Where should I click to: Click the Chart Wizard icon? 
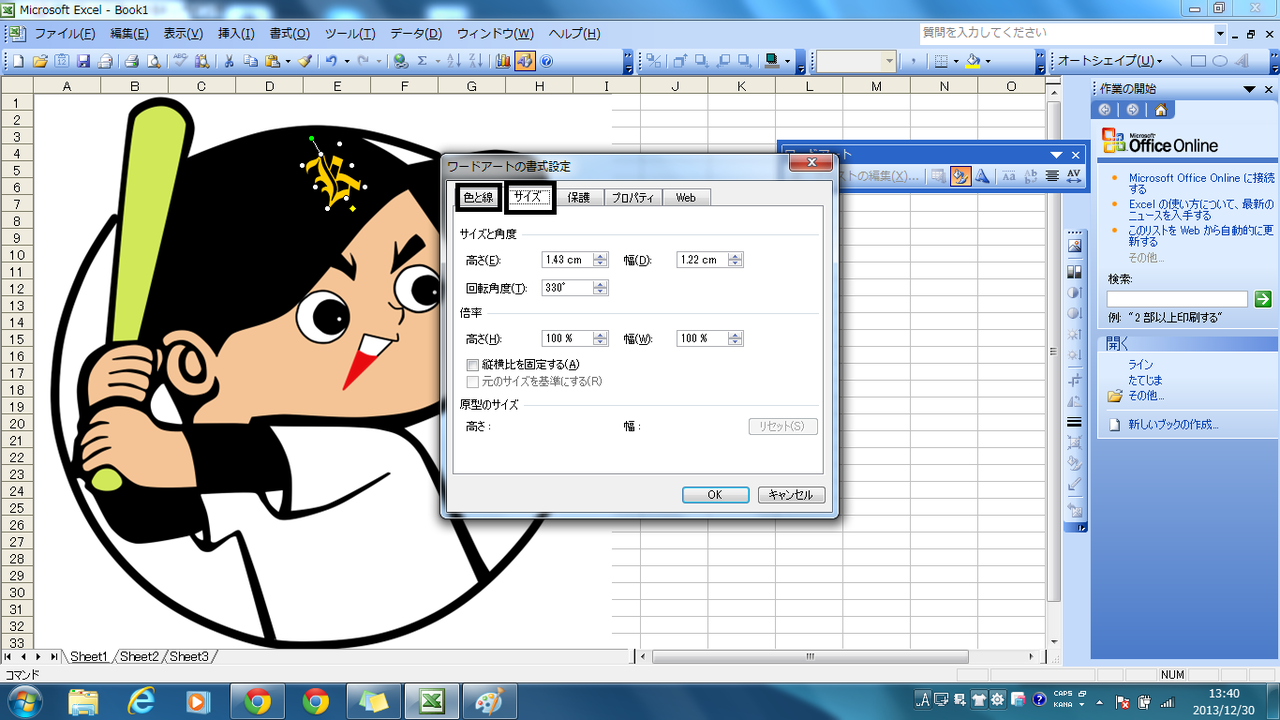503,61
